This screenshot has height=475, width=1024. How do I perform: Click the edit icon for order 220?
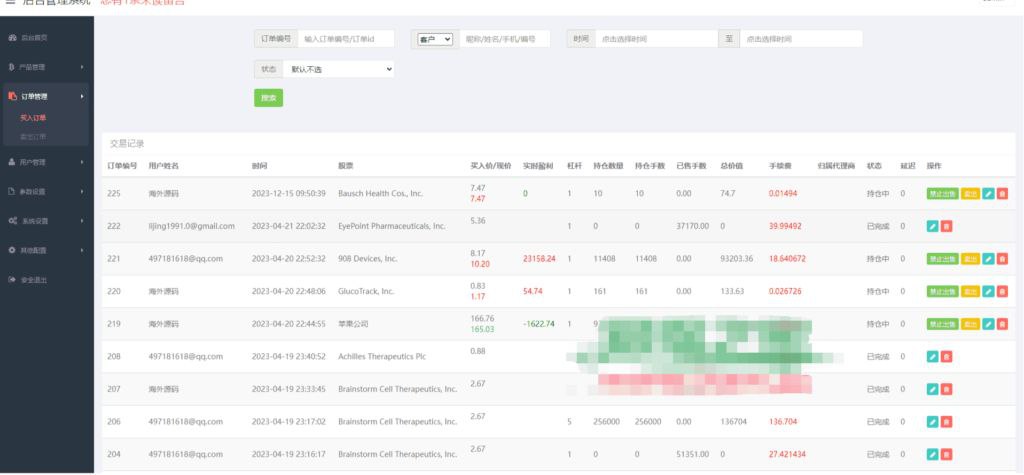(x=988, y=291)
